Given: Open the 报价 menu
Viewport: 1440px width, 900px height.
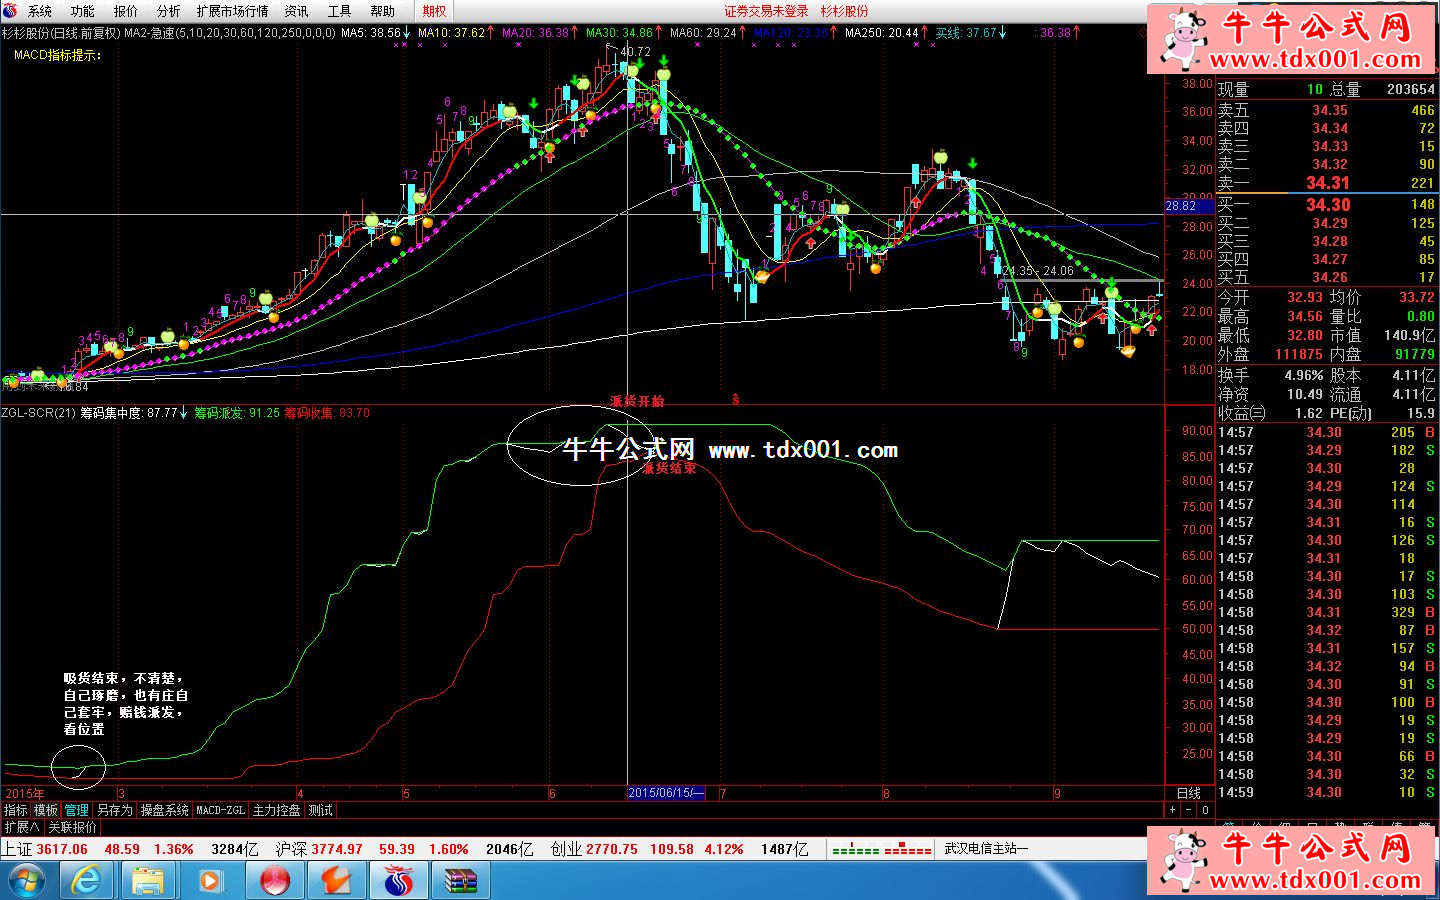Looking at the screenshot, I should pyautogui.click(x=126, y=11).
